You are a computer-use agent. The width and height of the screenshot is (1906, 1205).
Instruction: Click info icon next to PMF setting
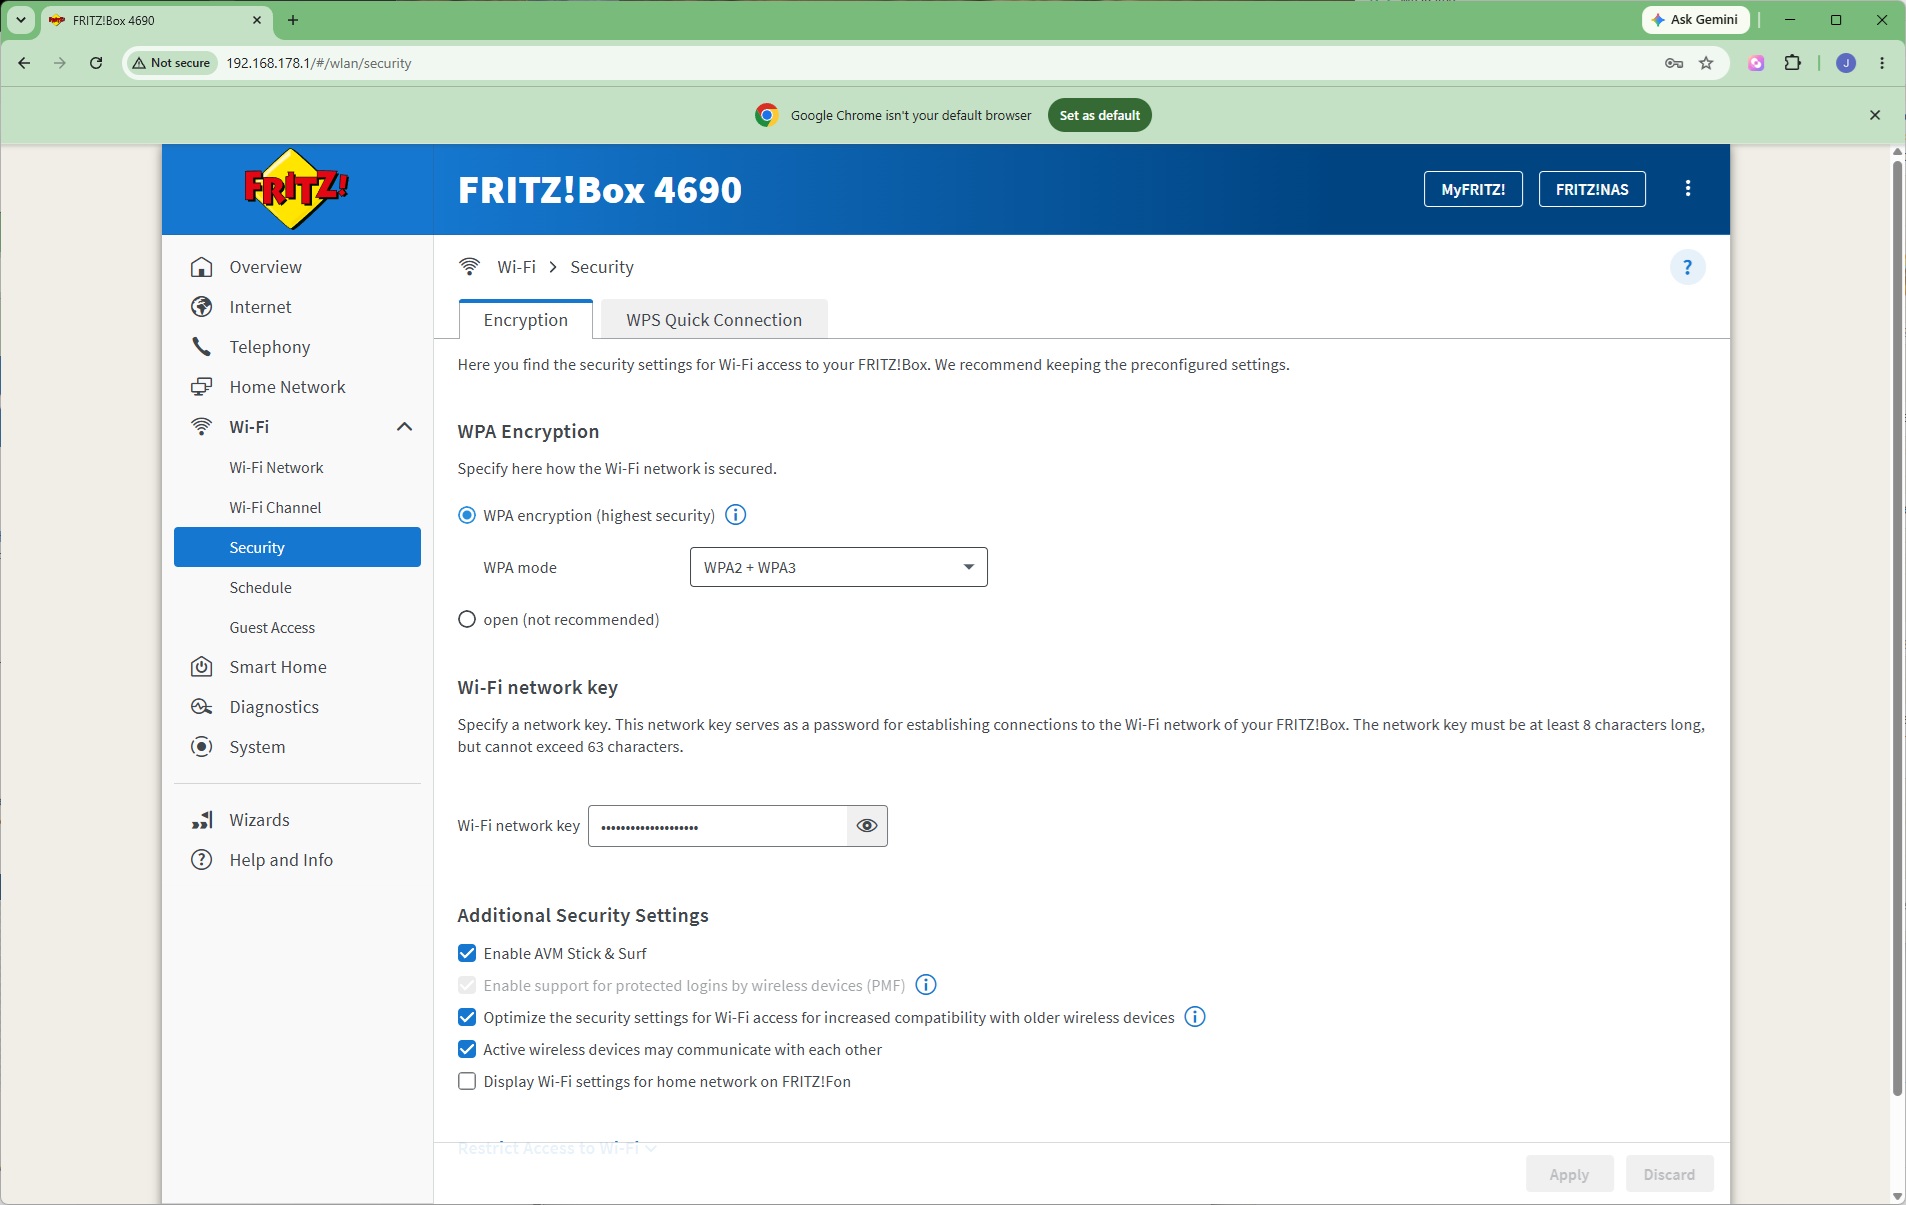tap(926, 985)
